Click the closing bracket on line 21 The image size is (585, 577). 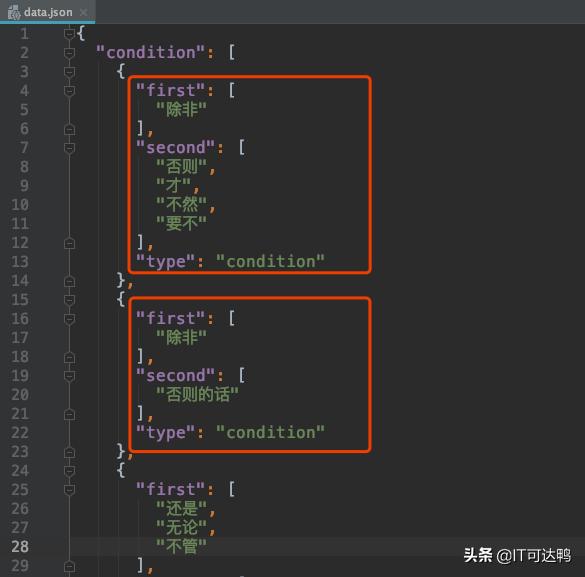[x=140, y=414]
